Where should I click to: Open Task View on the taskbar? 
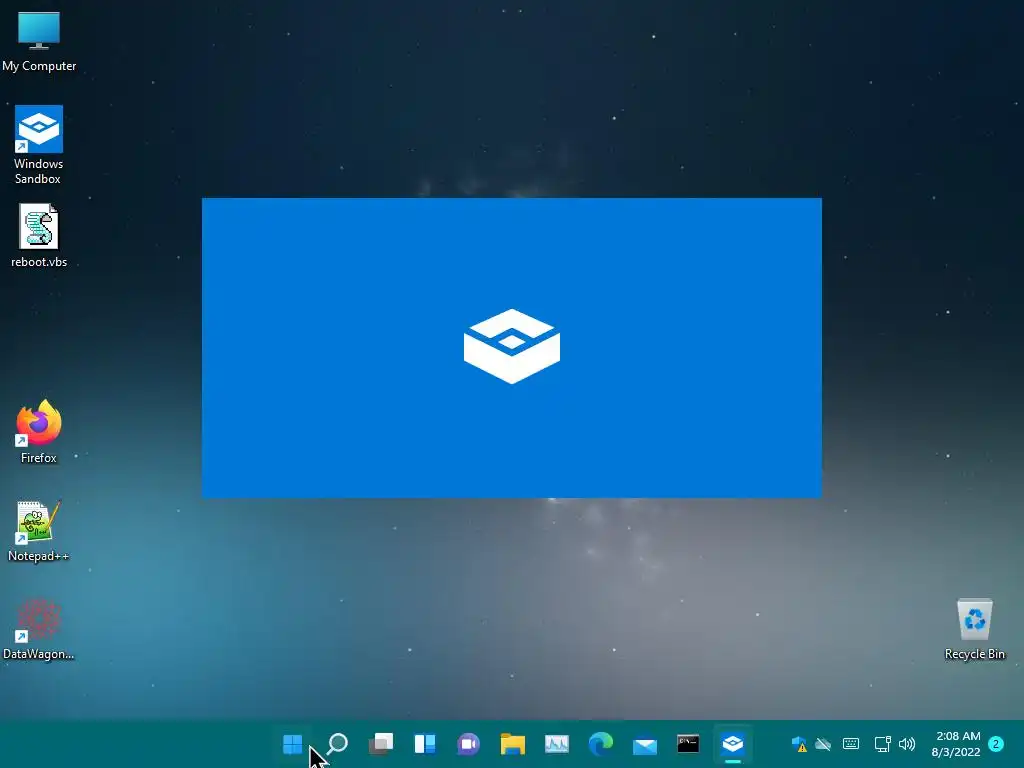(x=381, y=744)
